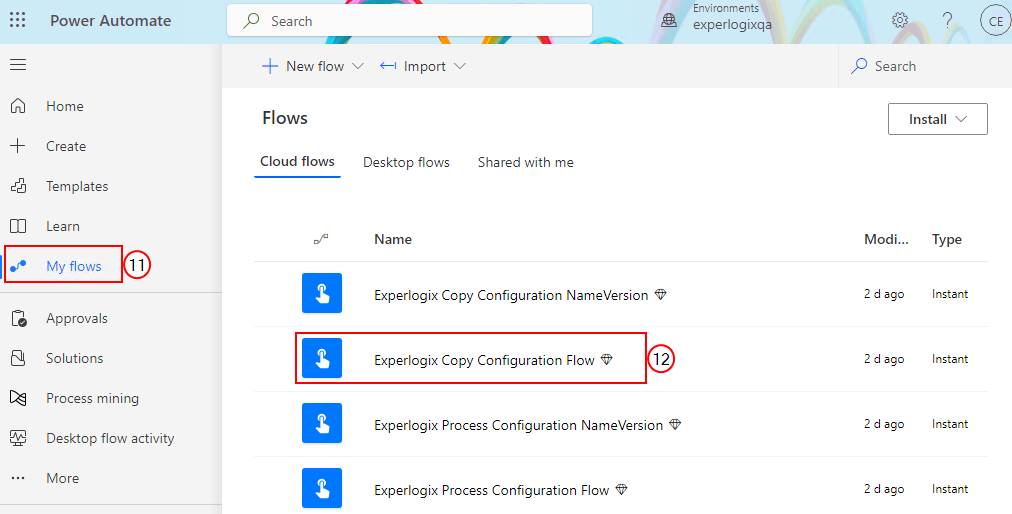Open Experlogix Process Configuration NameVersion flow
Viewport: 1012px width, 514px height.
tap(518, 426)
